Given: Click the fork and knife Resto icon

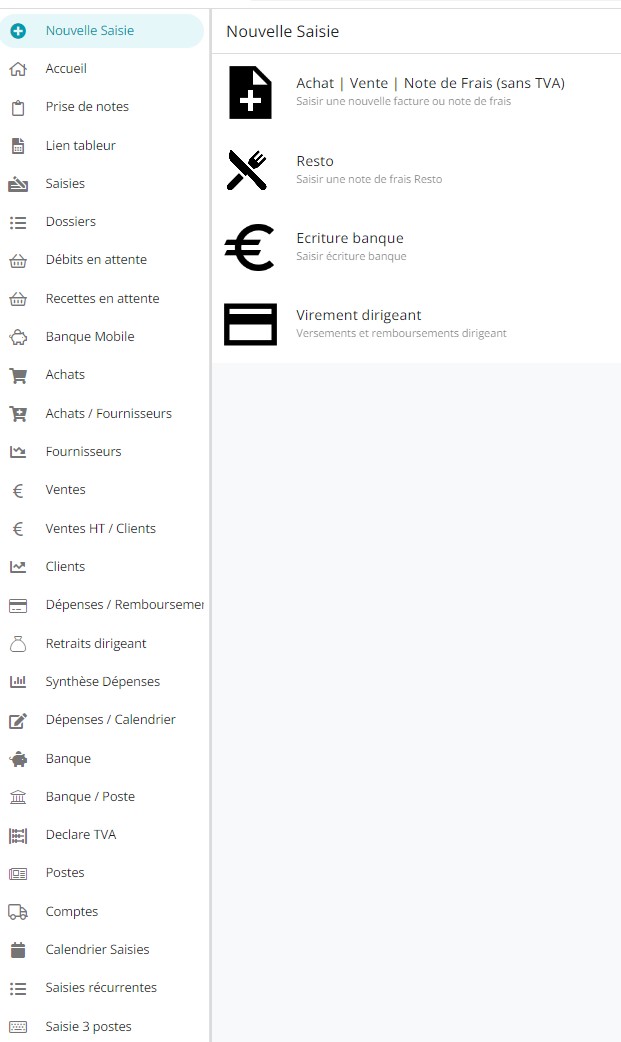Looking at the screenshot, I should tap(247, 170).
